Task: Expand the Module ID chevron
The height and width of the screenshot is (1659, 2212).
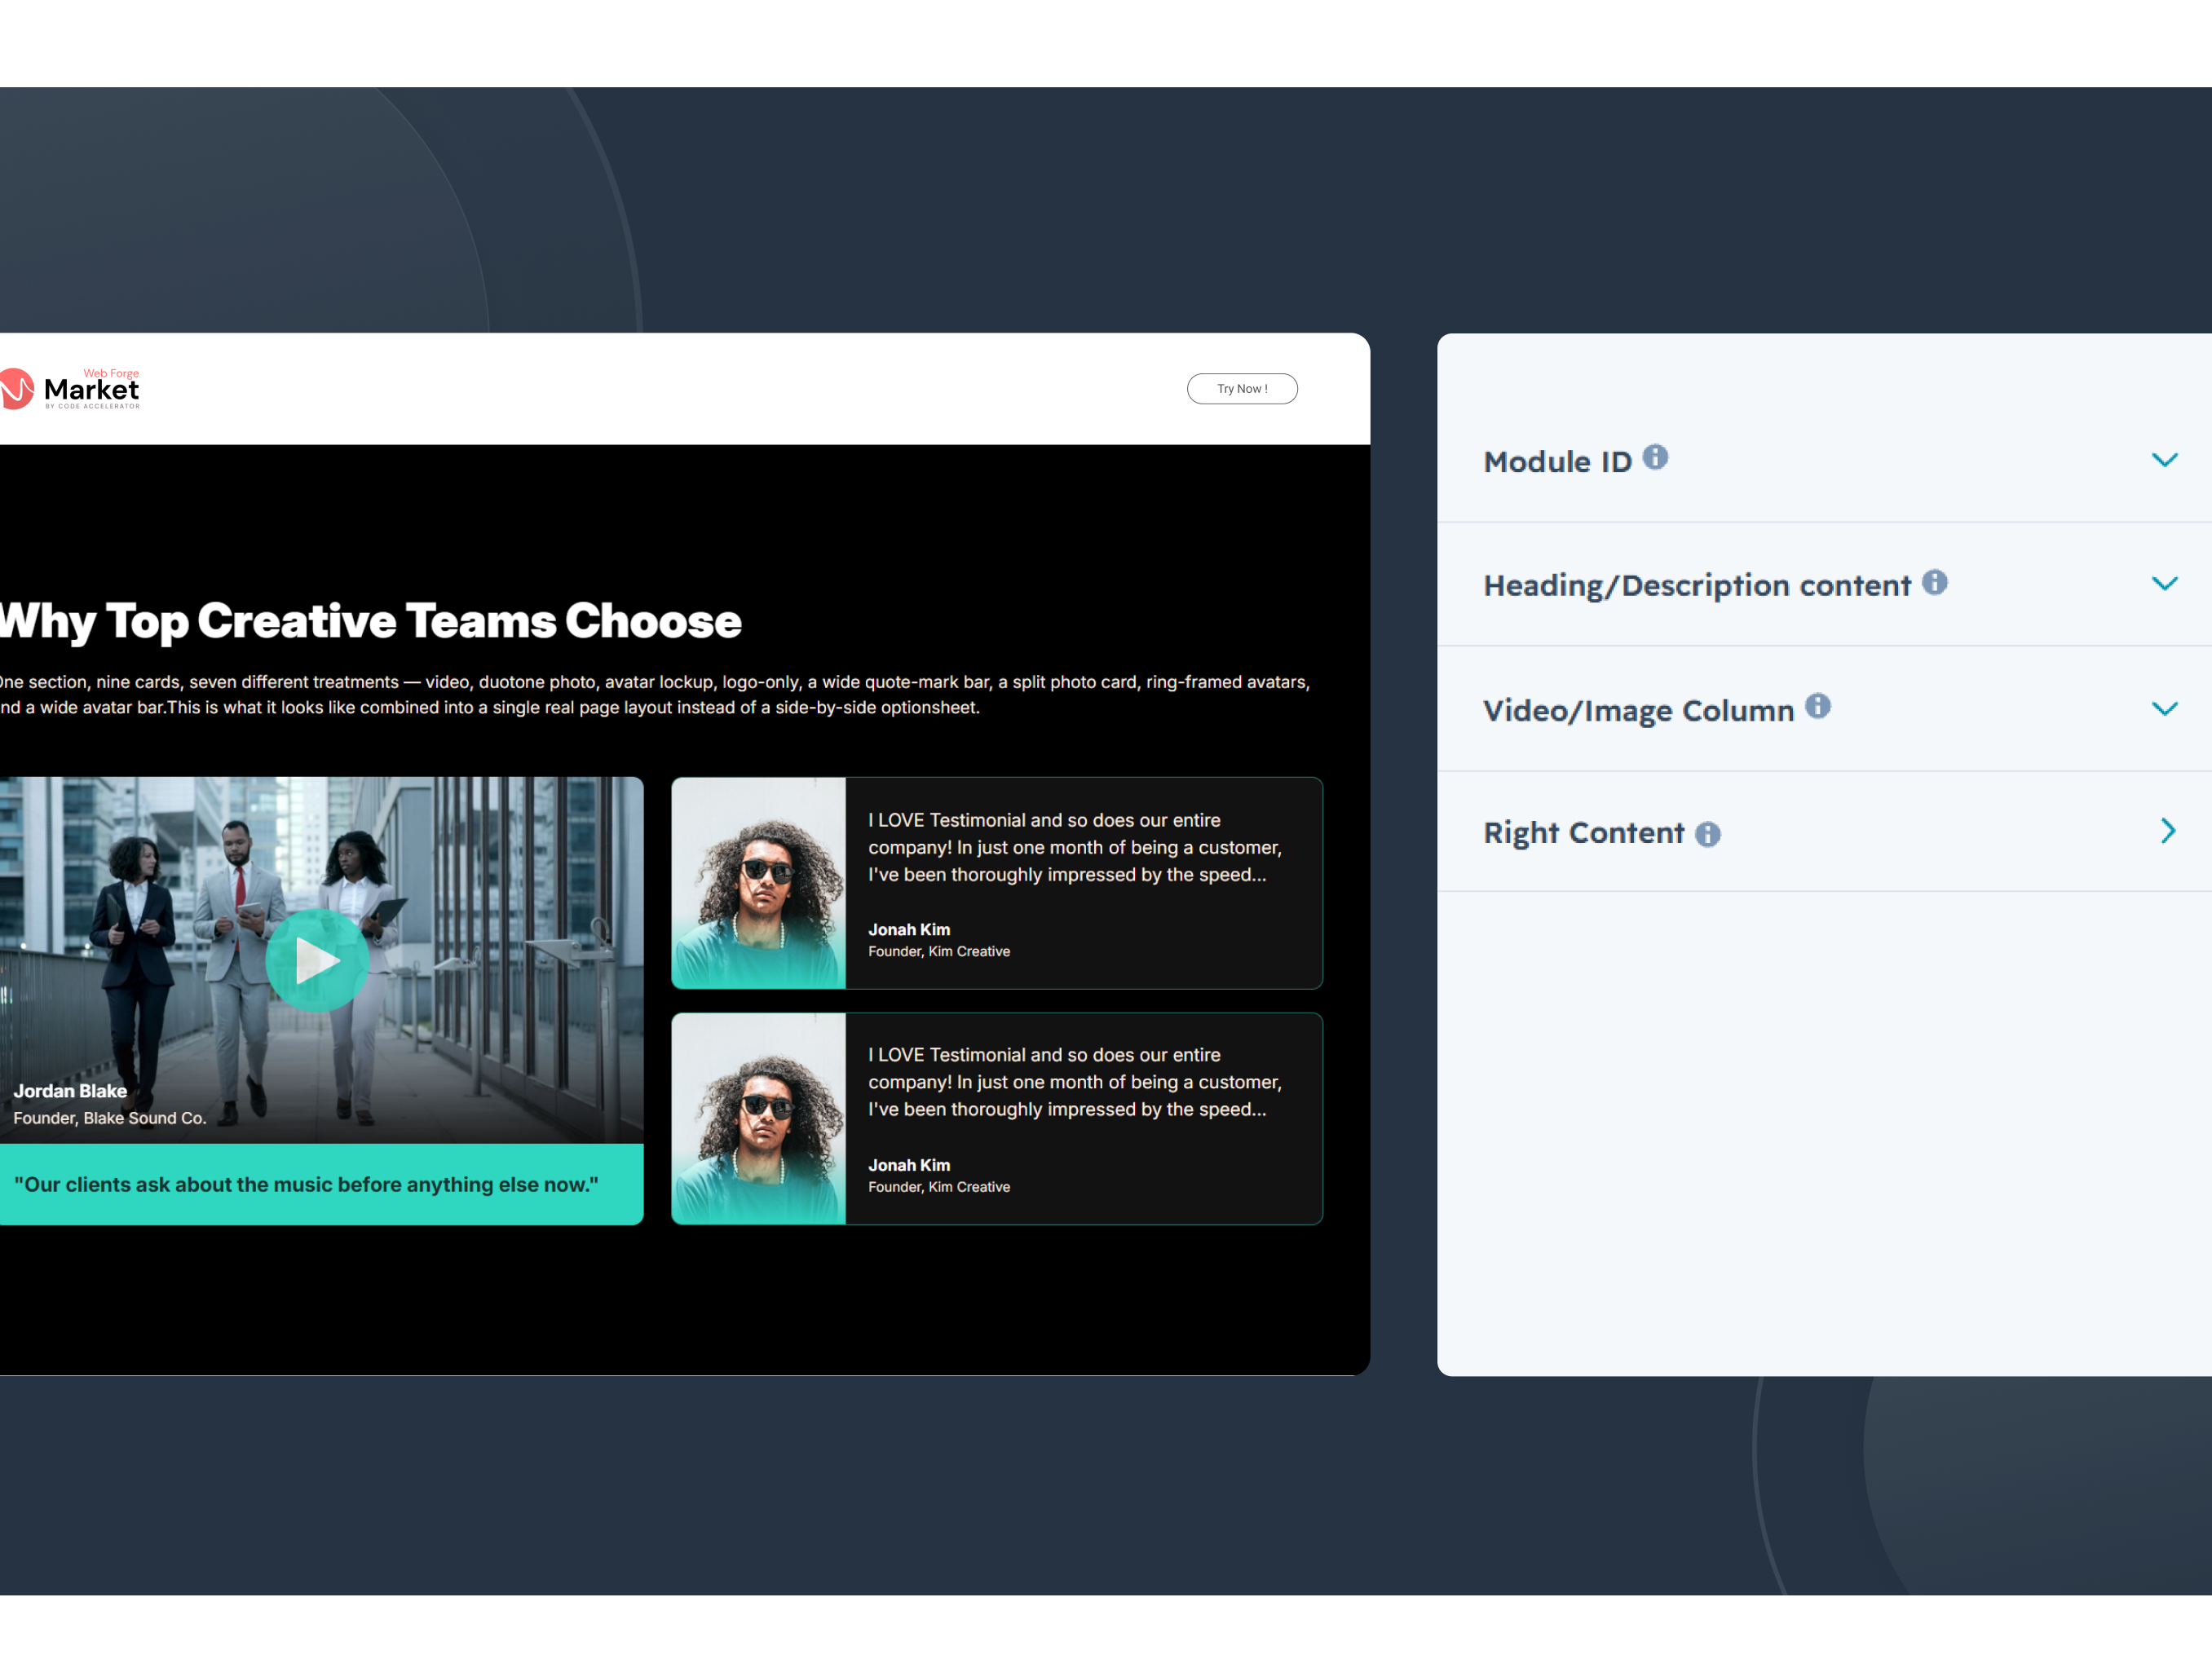Action: (2164, 460)
